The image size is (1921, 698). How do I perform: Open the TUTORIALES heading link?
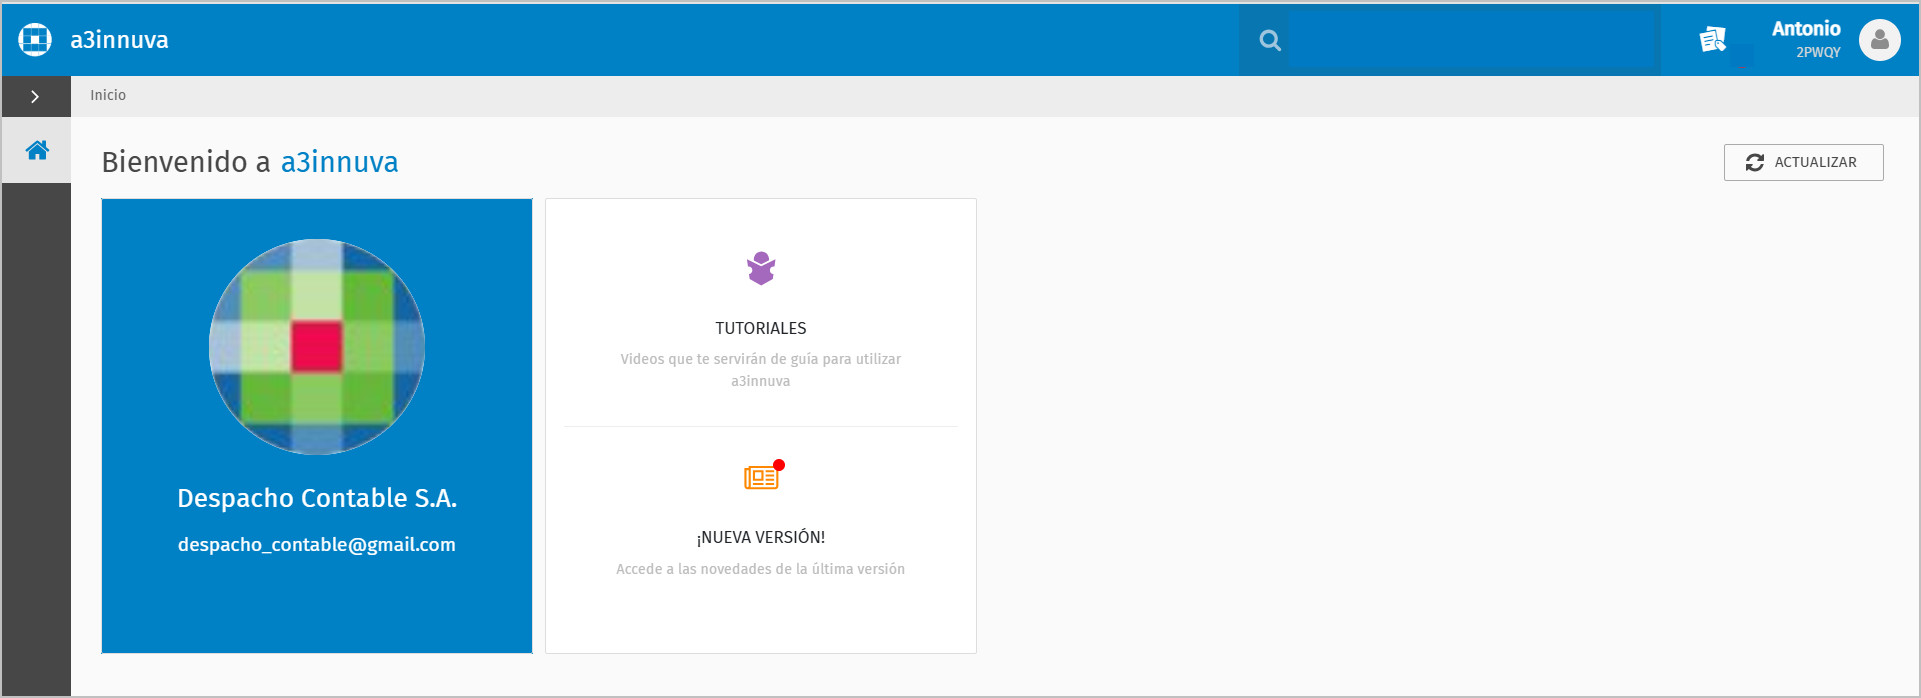(x=761, y=328)
